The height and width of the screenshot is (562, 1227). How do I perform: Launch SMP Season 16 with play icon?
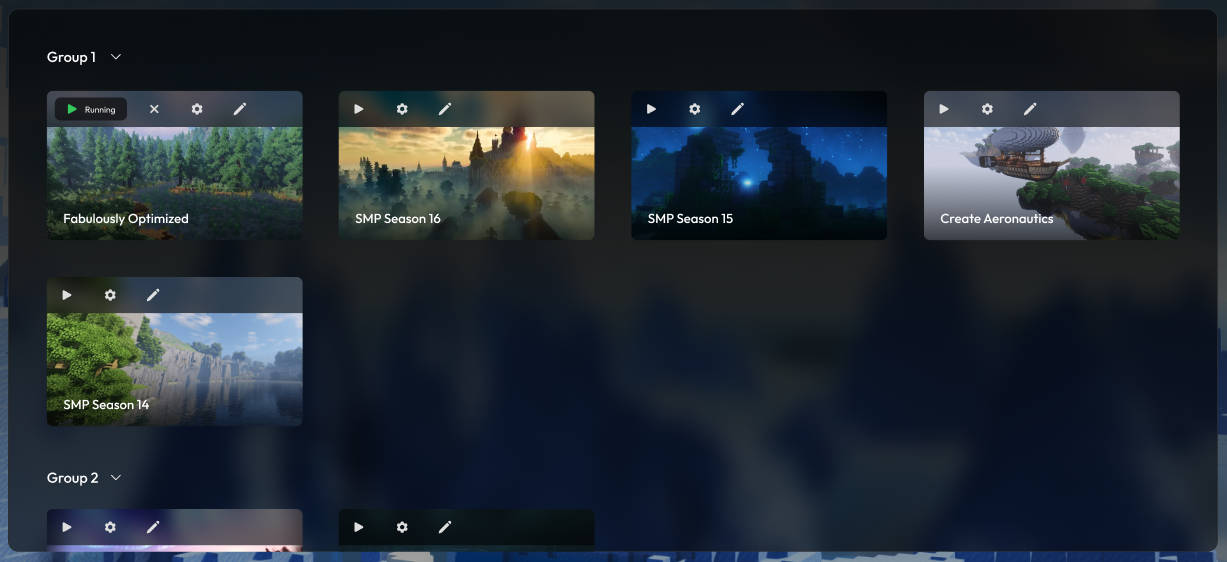(x=359, y=109)
